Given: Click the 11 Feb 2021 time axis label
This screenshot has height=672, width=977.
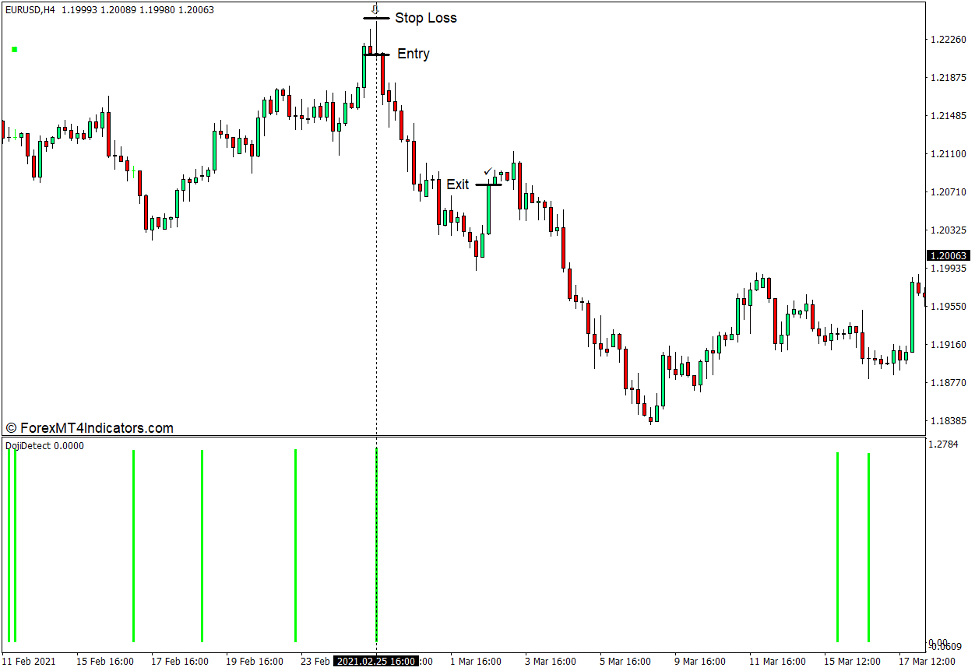Looking at the screenshot, I should (x=29, y=662).
